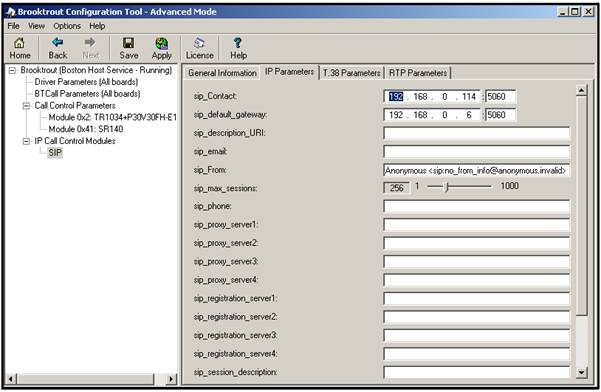Select Brooktrout (Boston Host Service - Running)

coord(96,70)
